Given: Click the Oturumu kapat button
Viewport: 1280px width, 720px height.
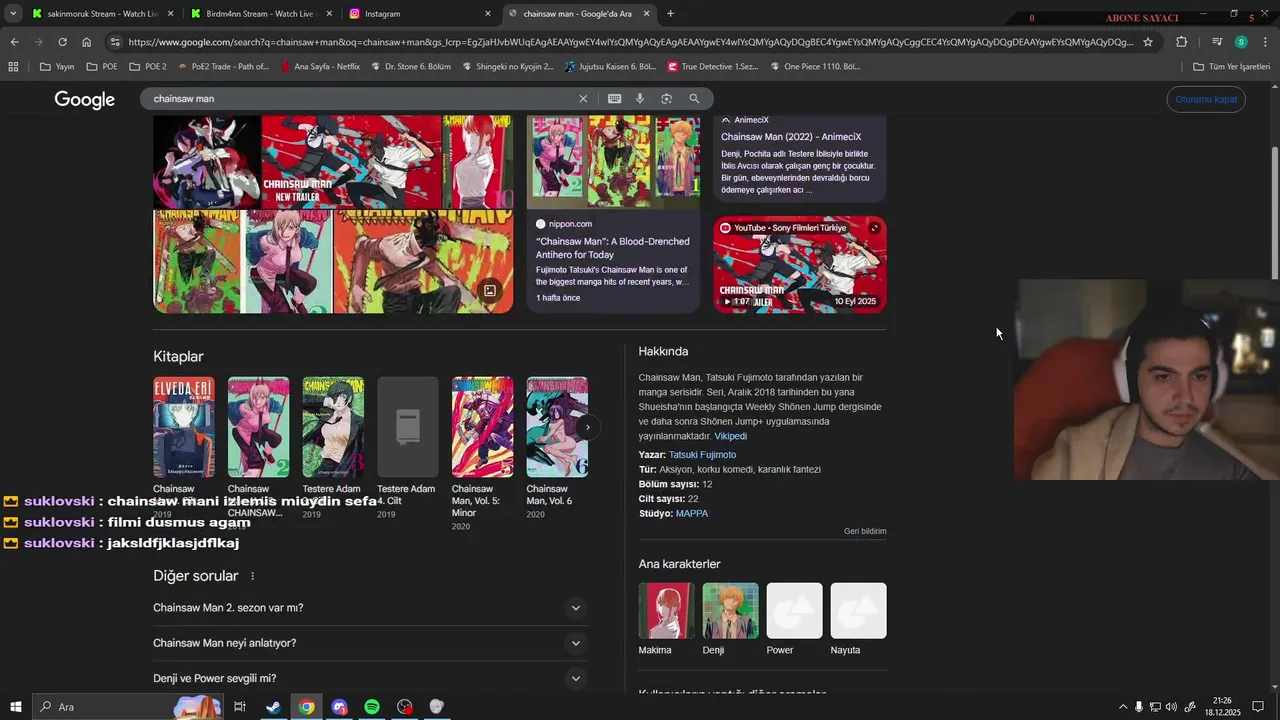Looking at the screenshot, I should pos(1206,99).
